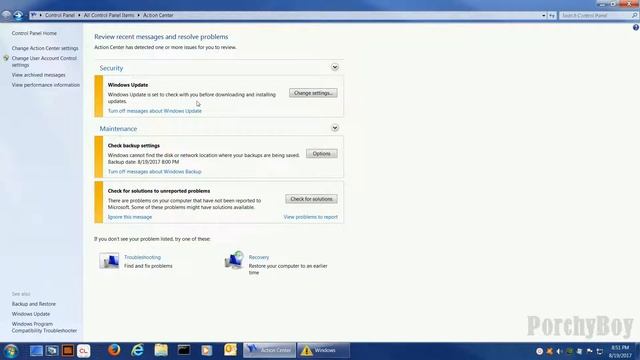Open View archived messages
This screenshot has height=360, width=640.
[38, 75]
